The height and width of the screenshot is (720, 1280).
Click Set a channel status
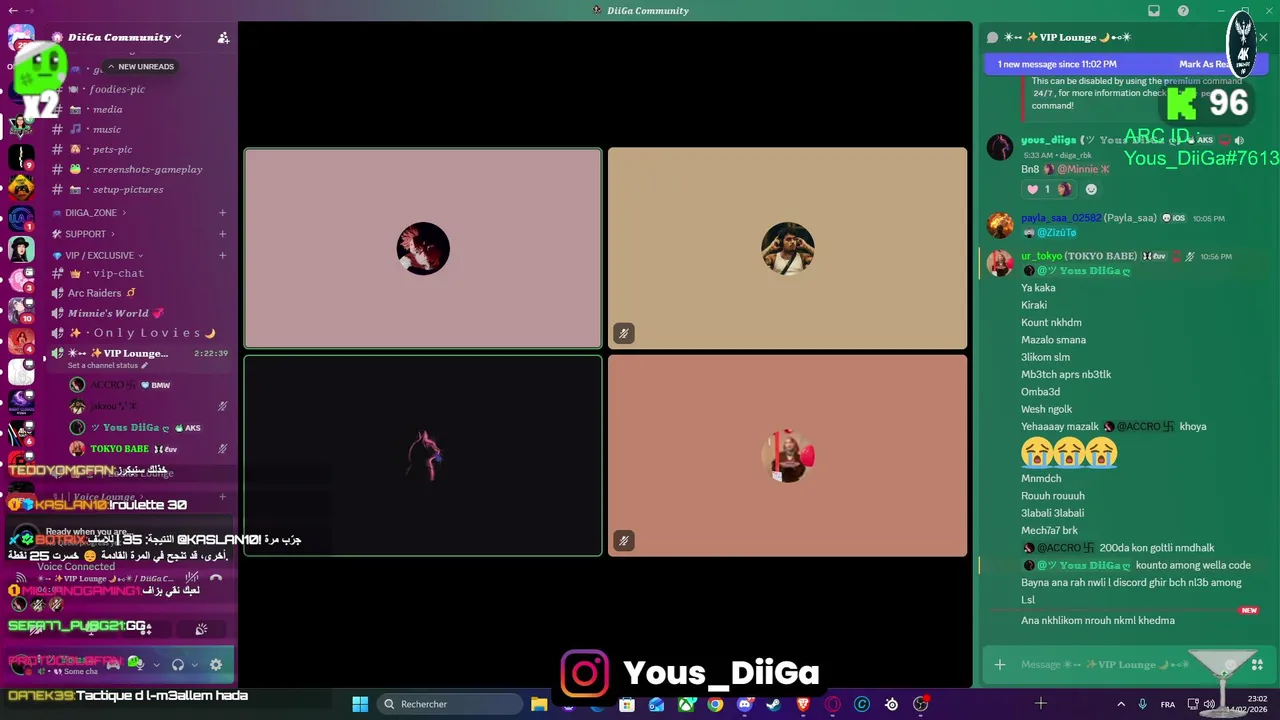coord(108,365)
